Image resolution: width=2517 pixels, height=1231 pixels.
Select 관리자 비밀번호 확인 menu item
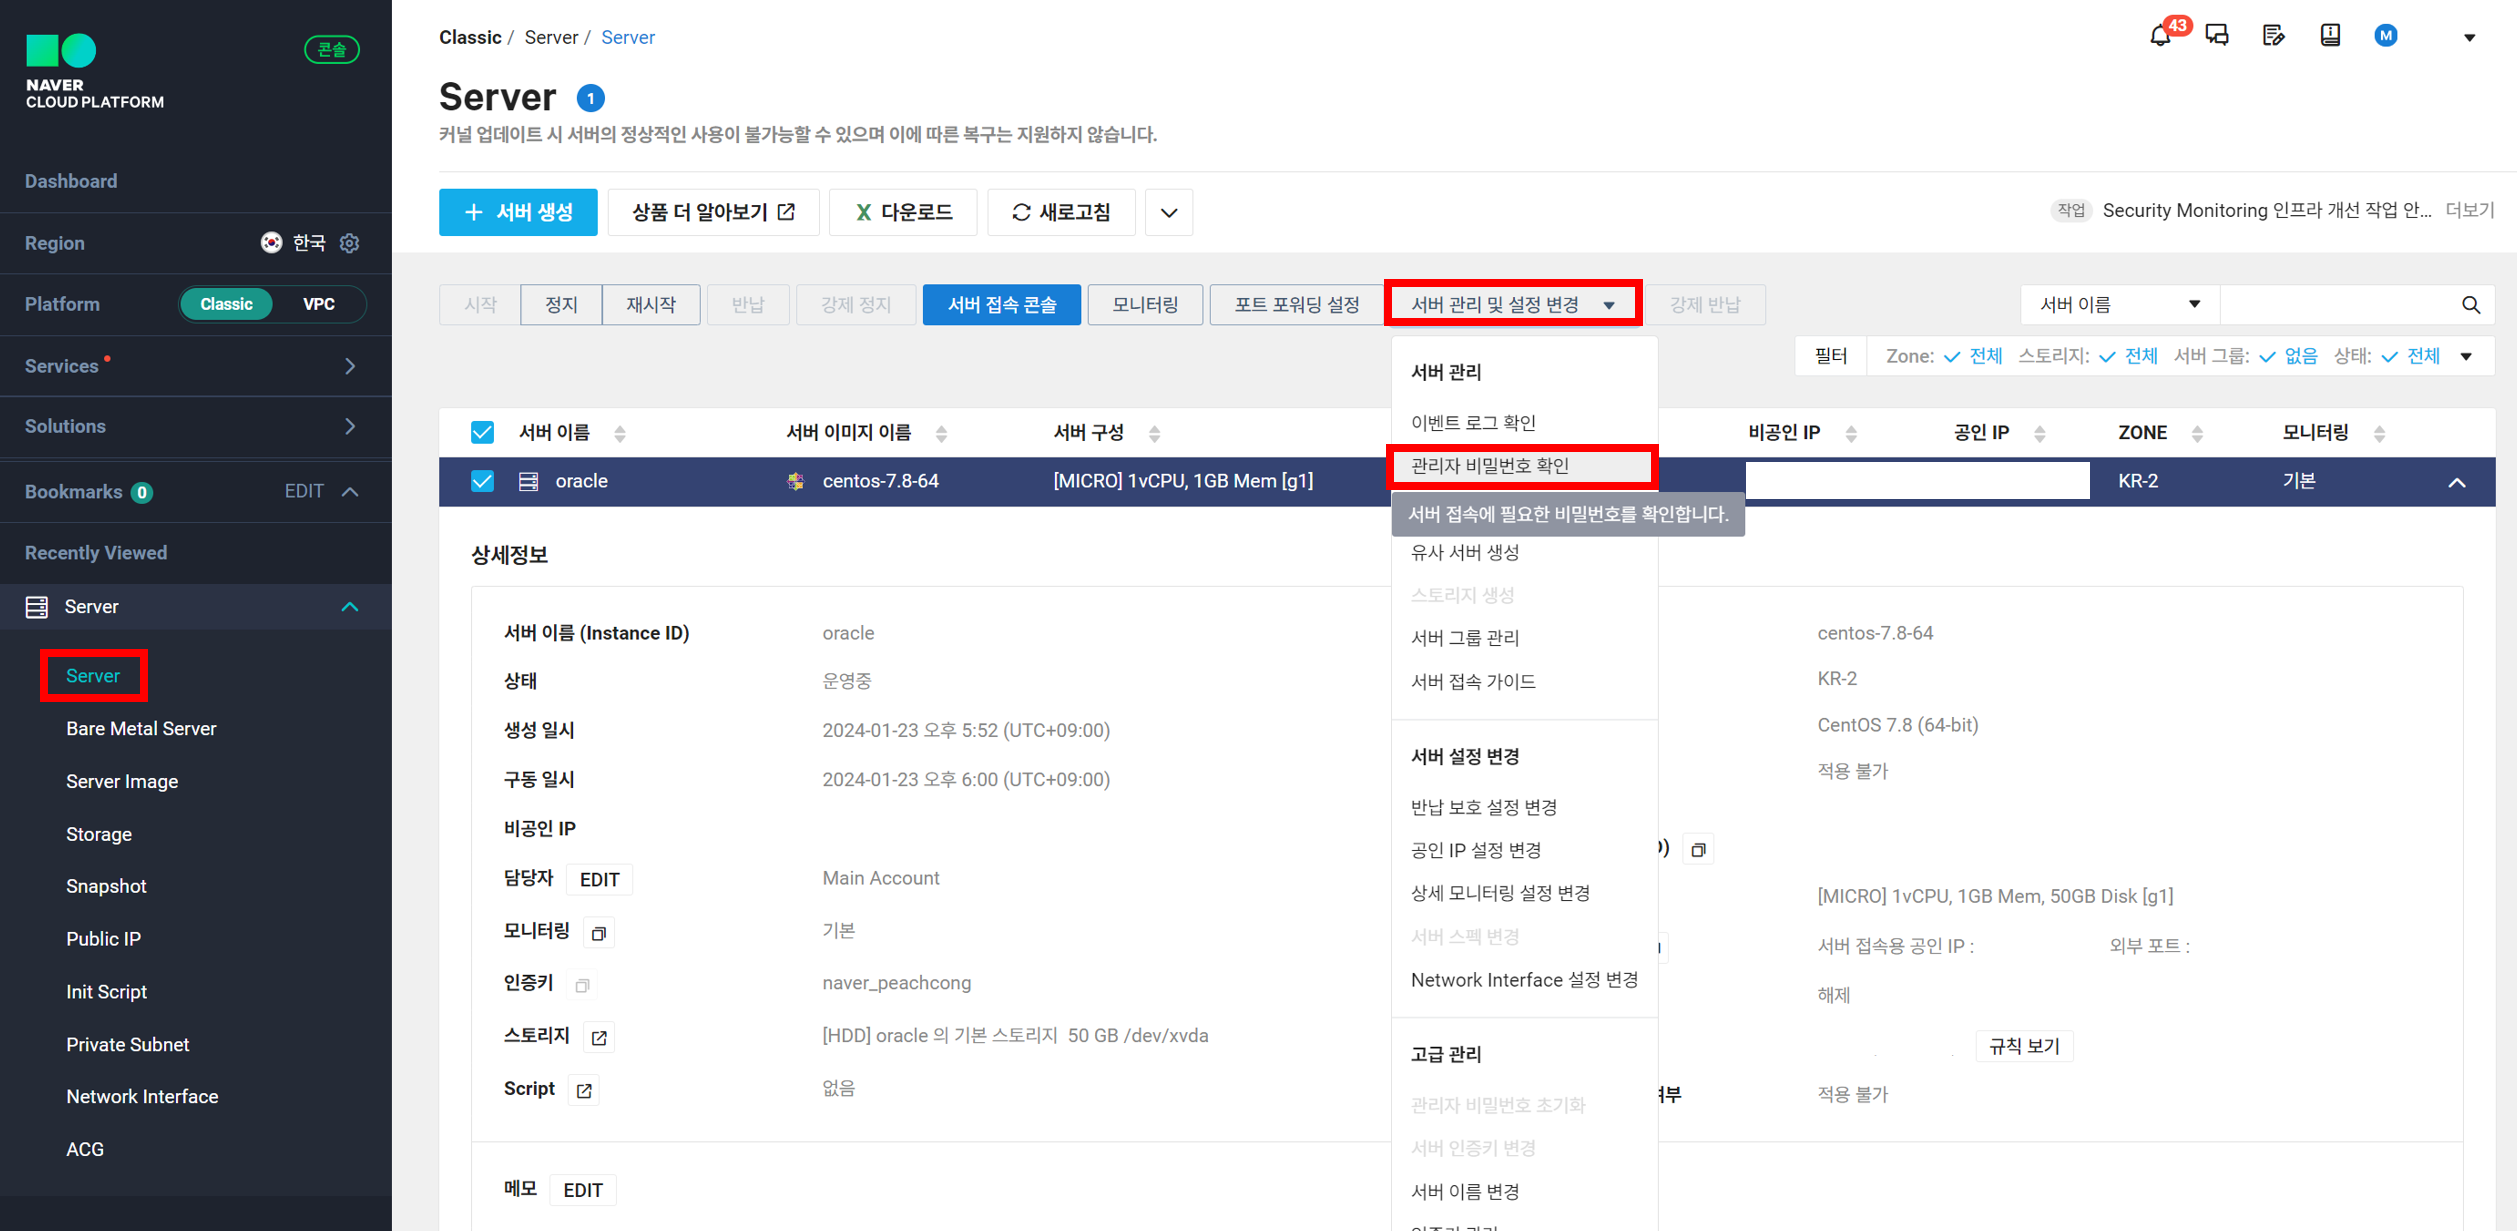click(x=1490, y=466)
